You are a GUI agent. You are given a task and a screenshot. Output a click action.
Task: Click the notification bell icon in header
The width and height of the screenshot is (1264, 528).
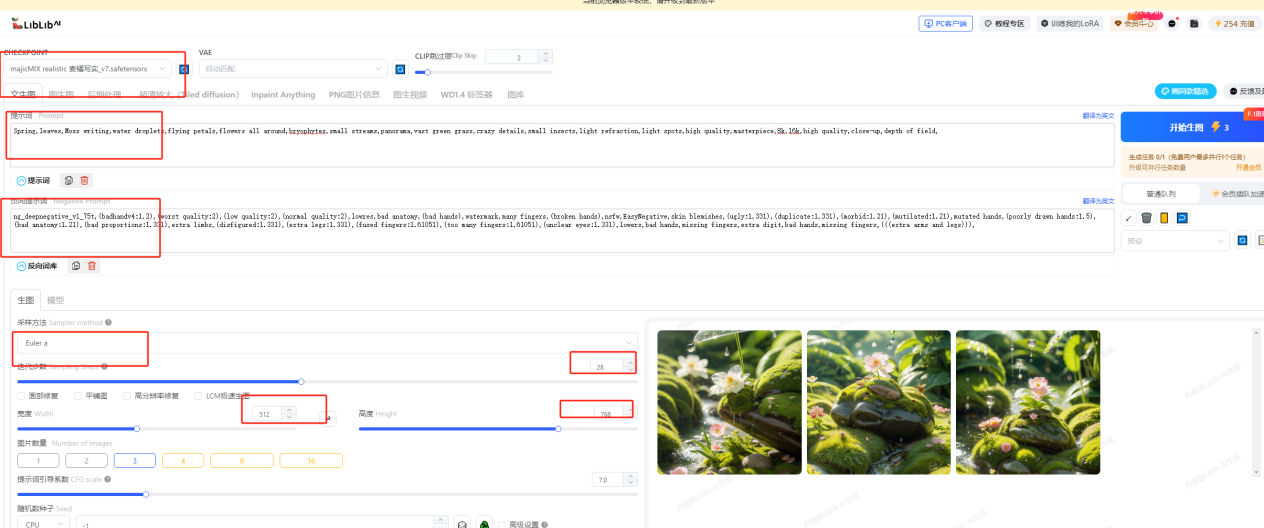[x=1172, y=23]
